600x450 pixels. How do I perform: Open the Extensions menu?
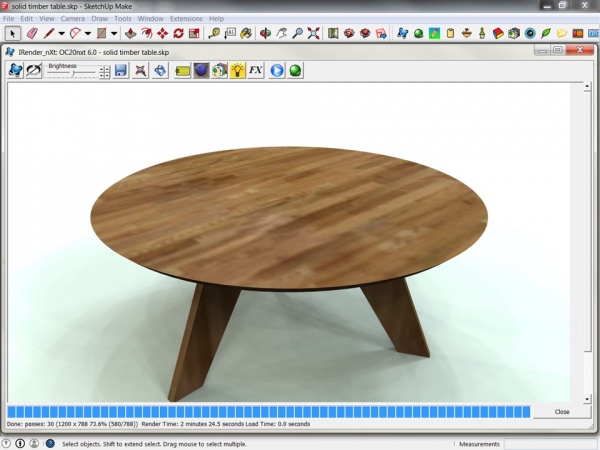click(186, 19)
